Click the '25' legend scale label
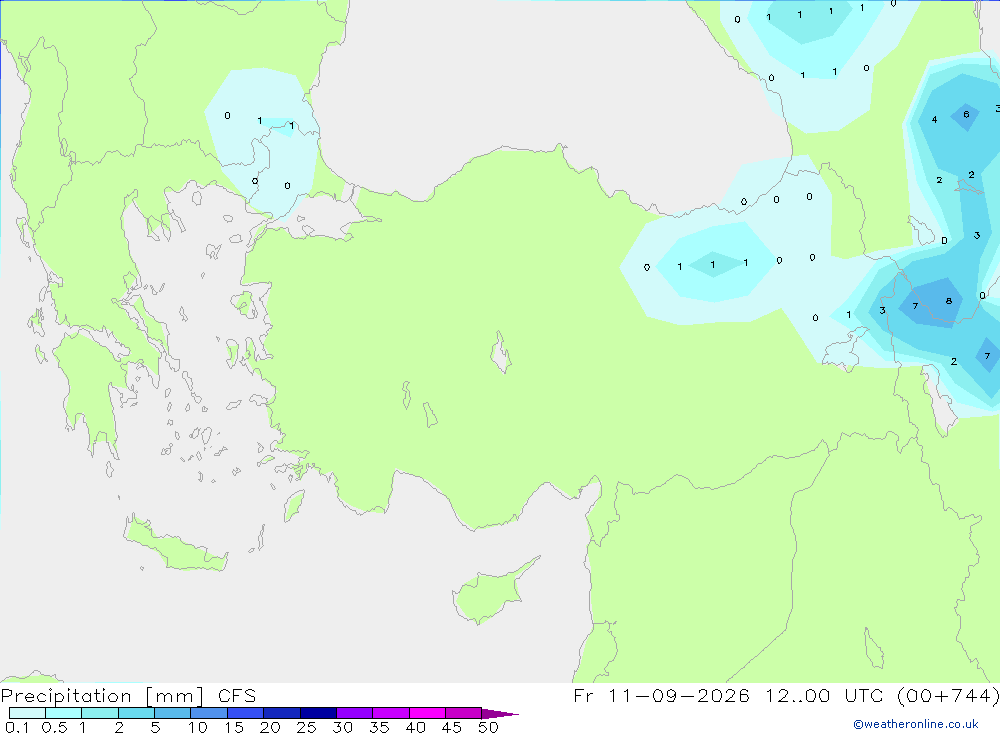Screen dimensions: 1000x733 [306, 727]
